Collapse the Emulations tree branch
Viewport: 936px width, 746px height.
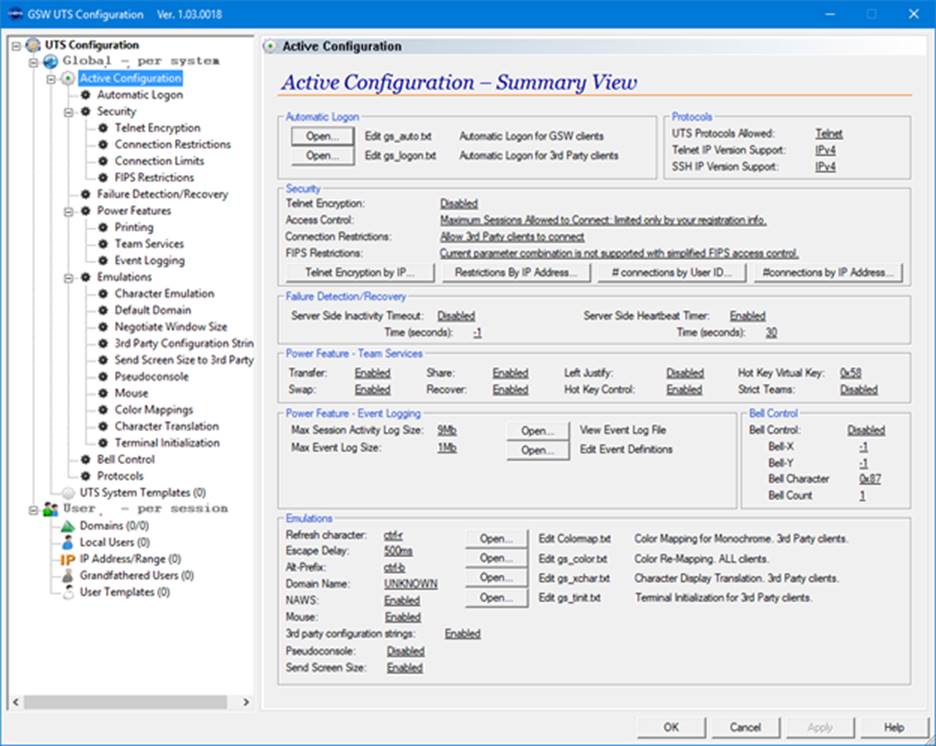69,278
